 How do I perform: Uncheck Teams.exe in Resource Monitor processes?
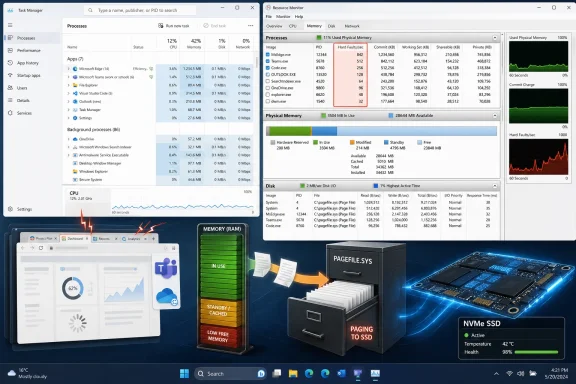coord(268,61)
